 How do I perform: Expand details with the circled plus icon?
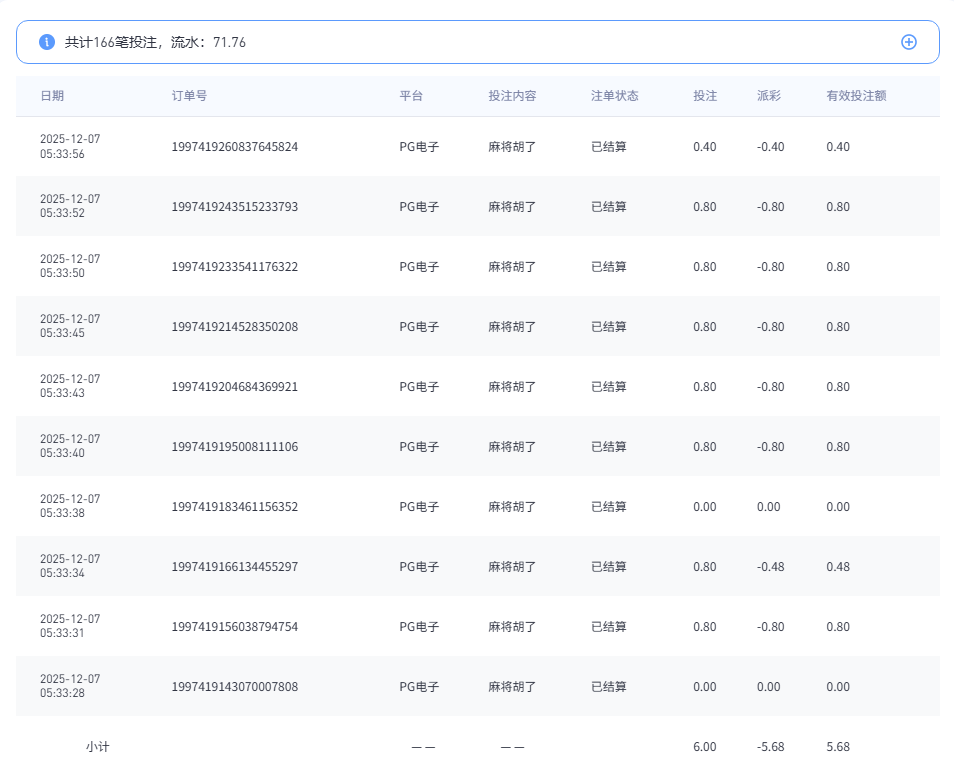[x=908, y=42]
